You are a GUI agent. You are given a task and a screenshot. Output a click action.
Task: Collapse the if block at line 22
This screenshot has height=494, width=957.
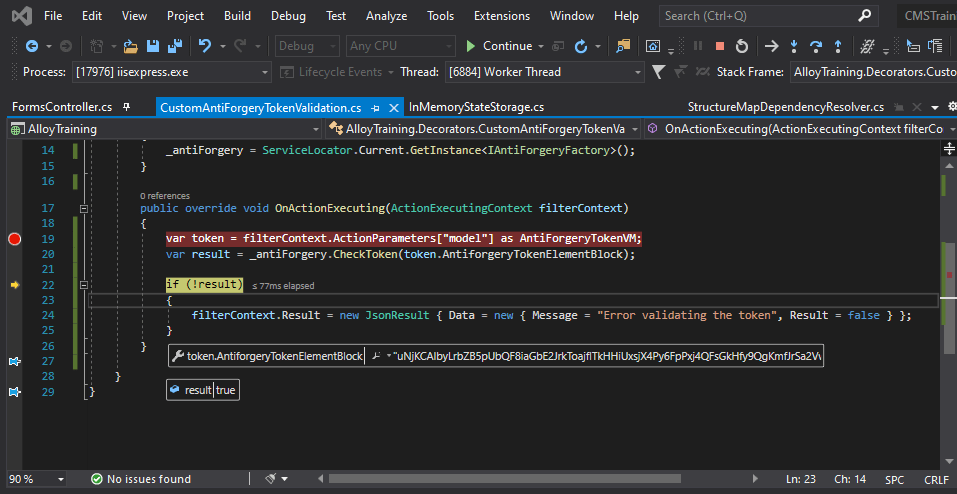(x=84, y=285)
